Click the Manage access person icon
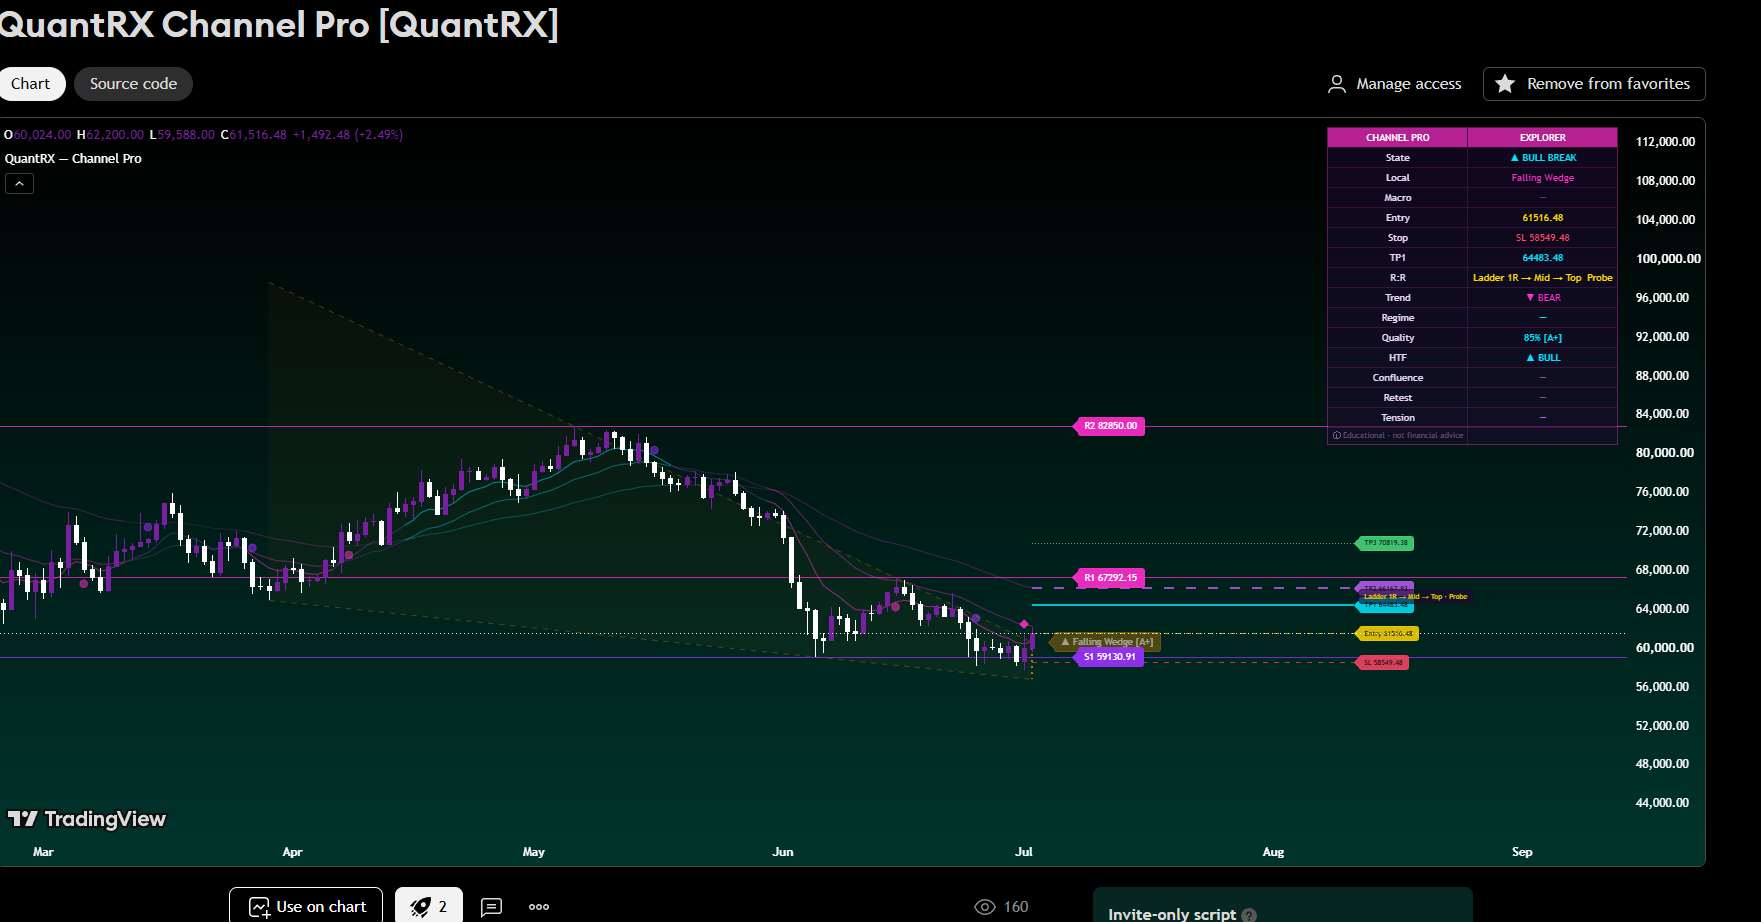This screenshot has width=1761, height=922. 1337,84
